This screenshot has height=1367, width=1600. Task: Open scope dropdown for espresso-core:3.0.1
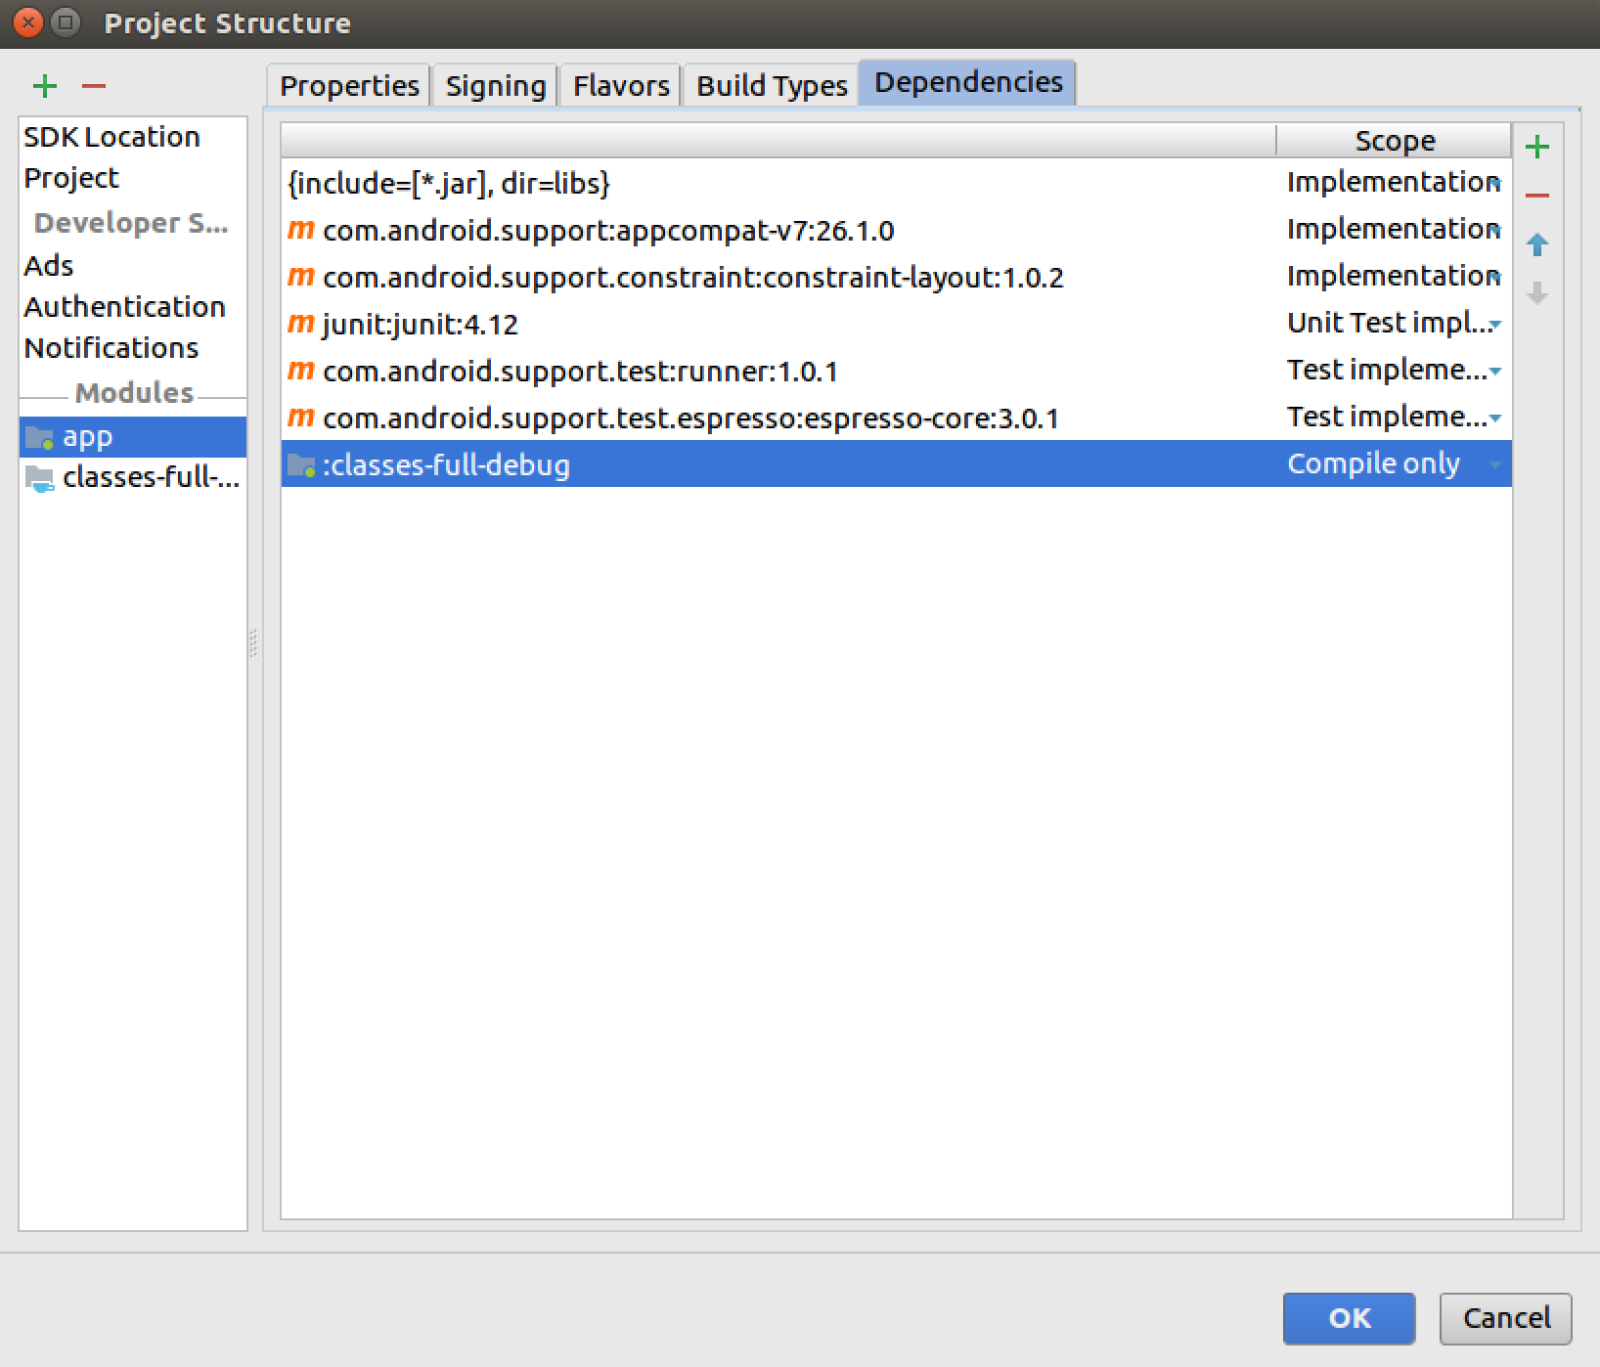pyautogui.click(x=1495, y=419)
